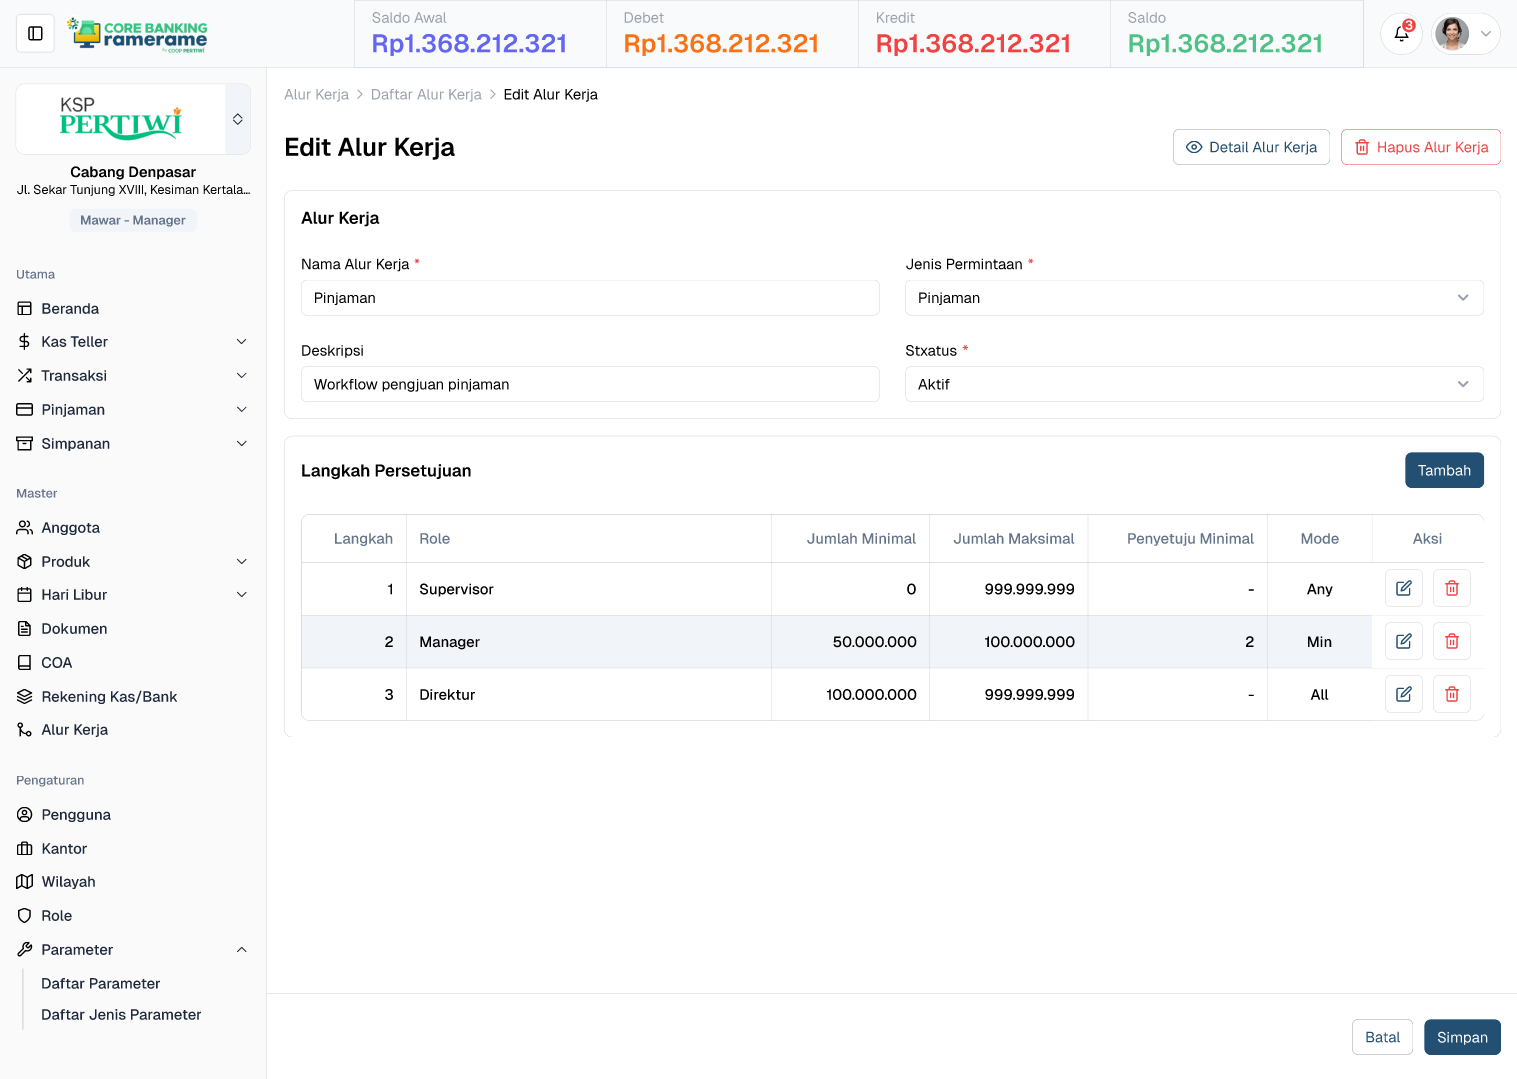Open Rekening Kas/Bank menu item
The image size is (1517, 1079).
click(x=109, y=697)
